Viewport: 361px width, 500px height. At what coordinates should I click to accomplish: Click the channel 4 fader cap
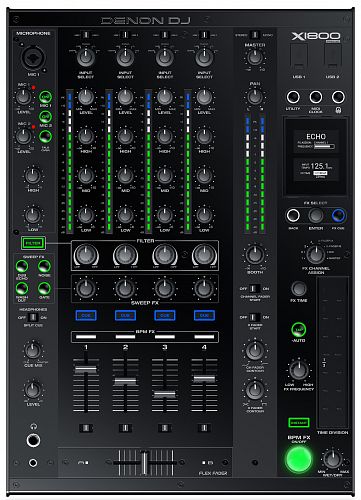point(204,379)
